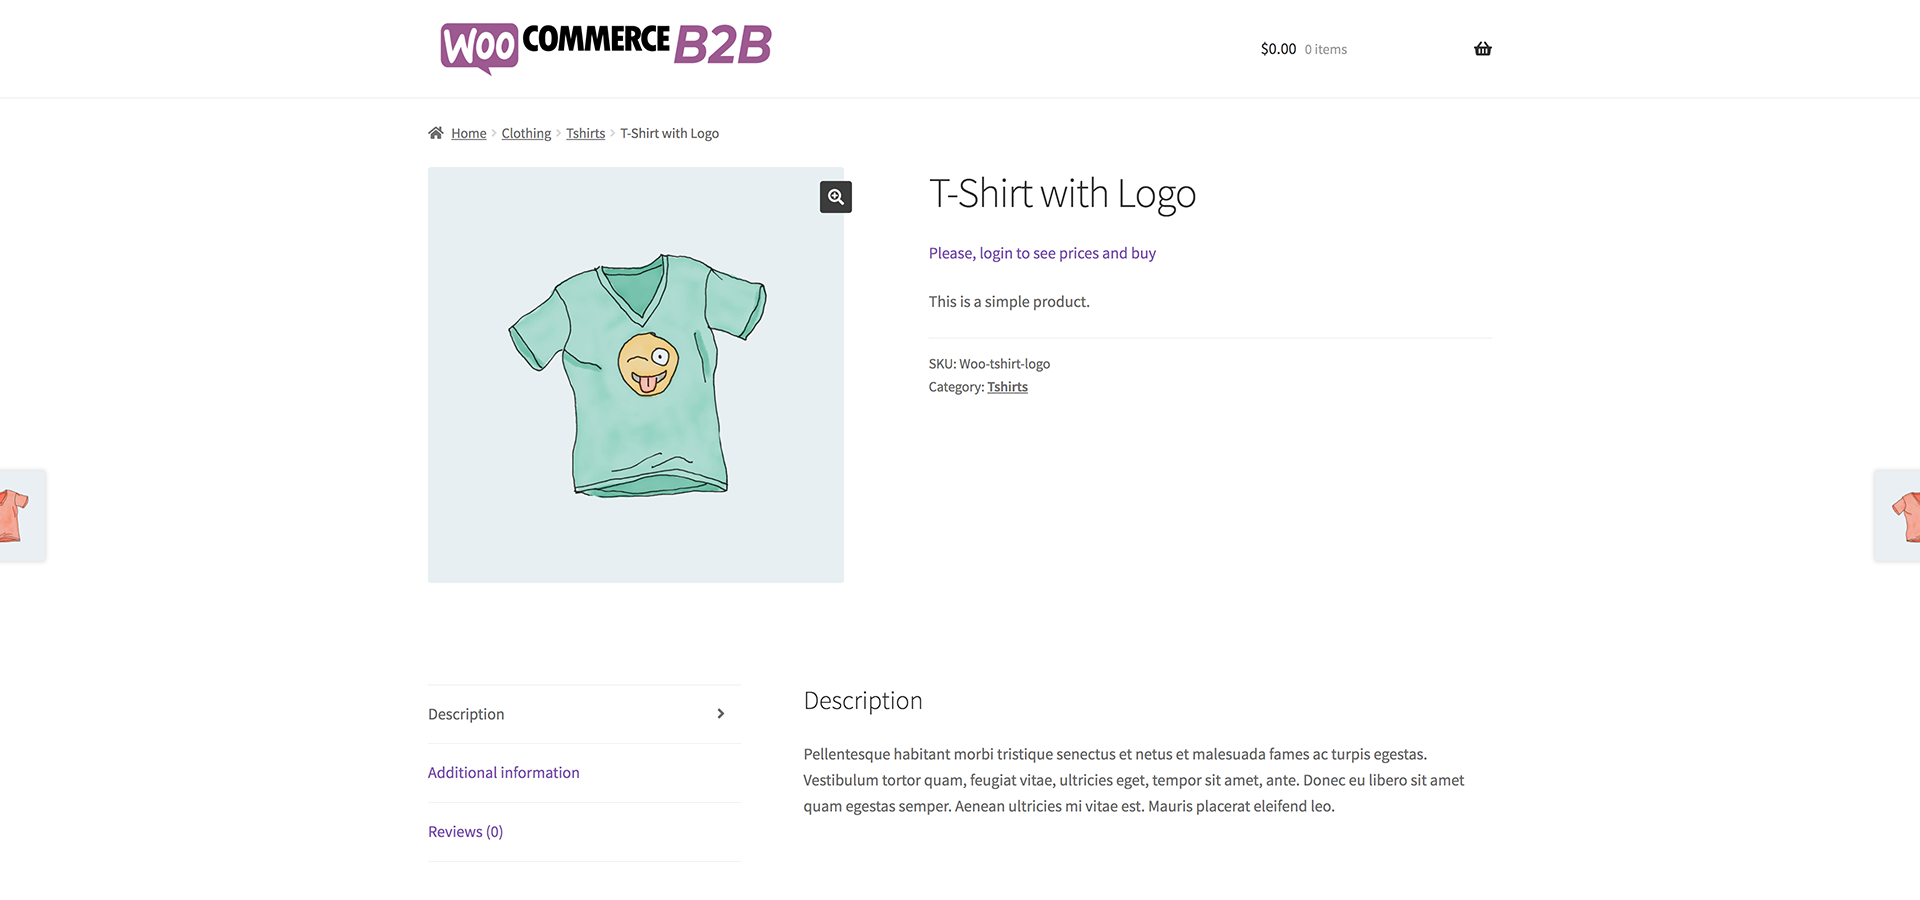Switch to the Description tab
1920x900 pixels.
tap(466, 714)
